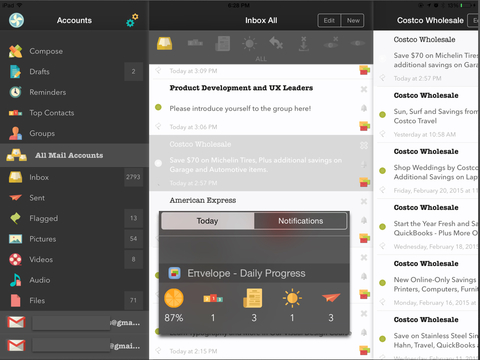The image size is (480, 360).
Task: Open the Inbox folder with 2793 messages
Action: (x=74, y=177)
